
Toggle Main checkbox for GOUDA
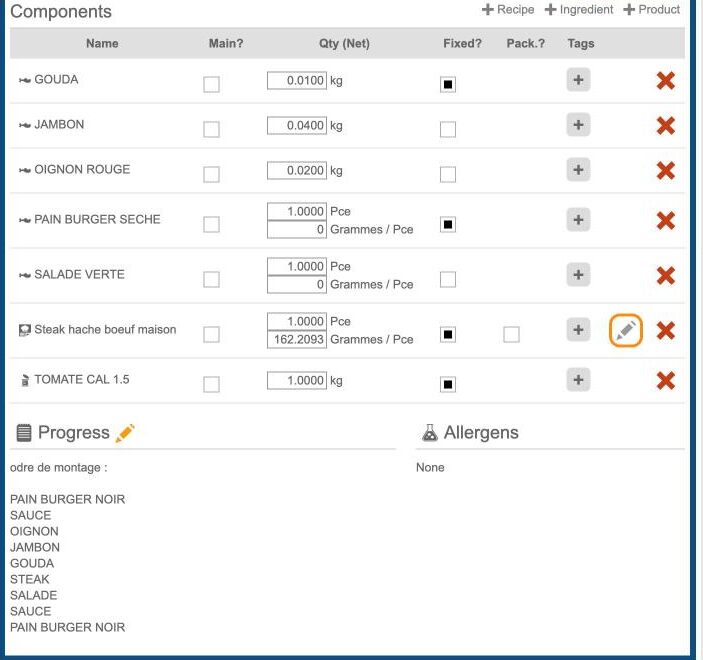[211, 84]
